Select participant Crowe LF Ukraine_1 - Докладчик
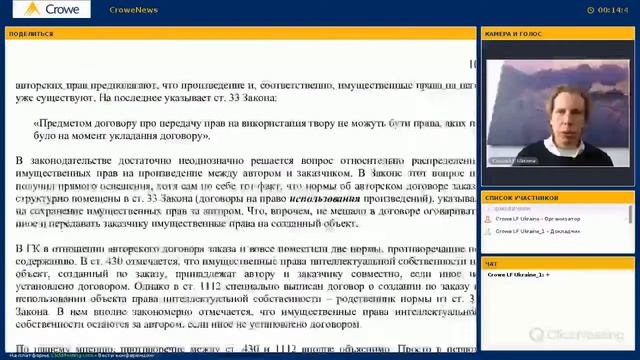Image resolution: width=640 pixels, height=360 pixels. point(538,231)
